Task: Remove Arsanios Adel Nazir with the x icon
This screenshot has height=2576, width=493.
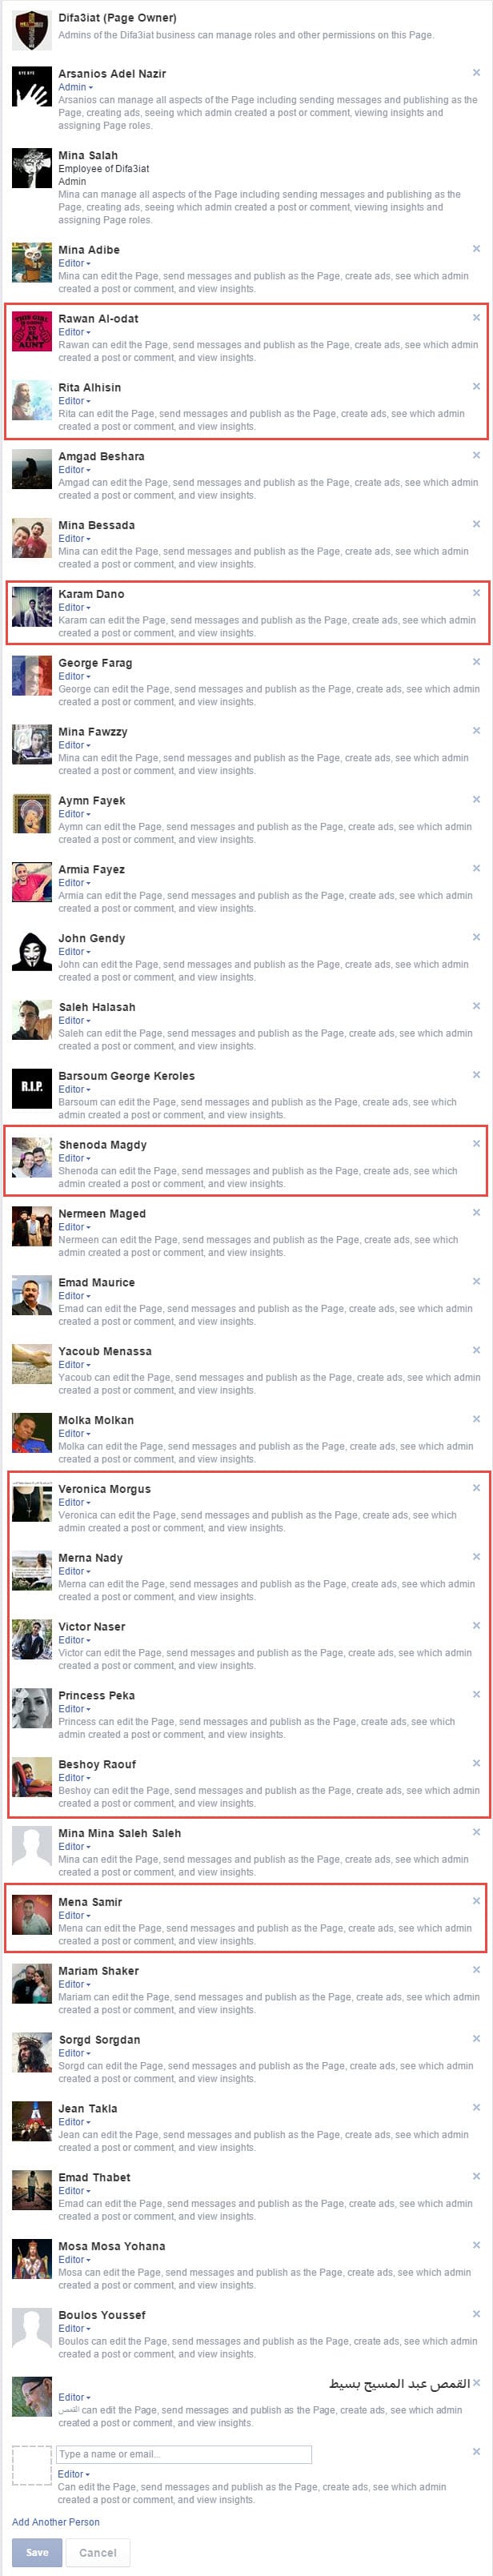Action: (476, 73)
